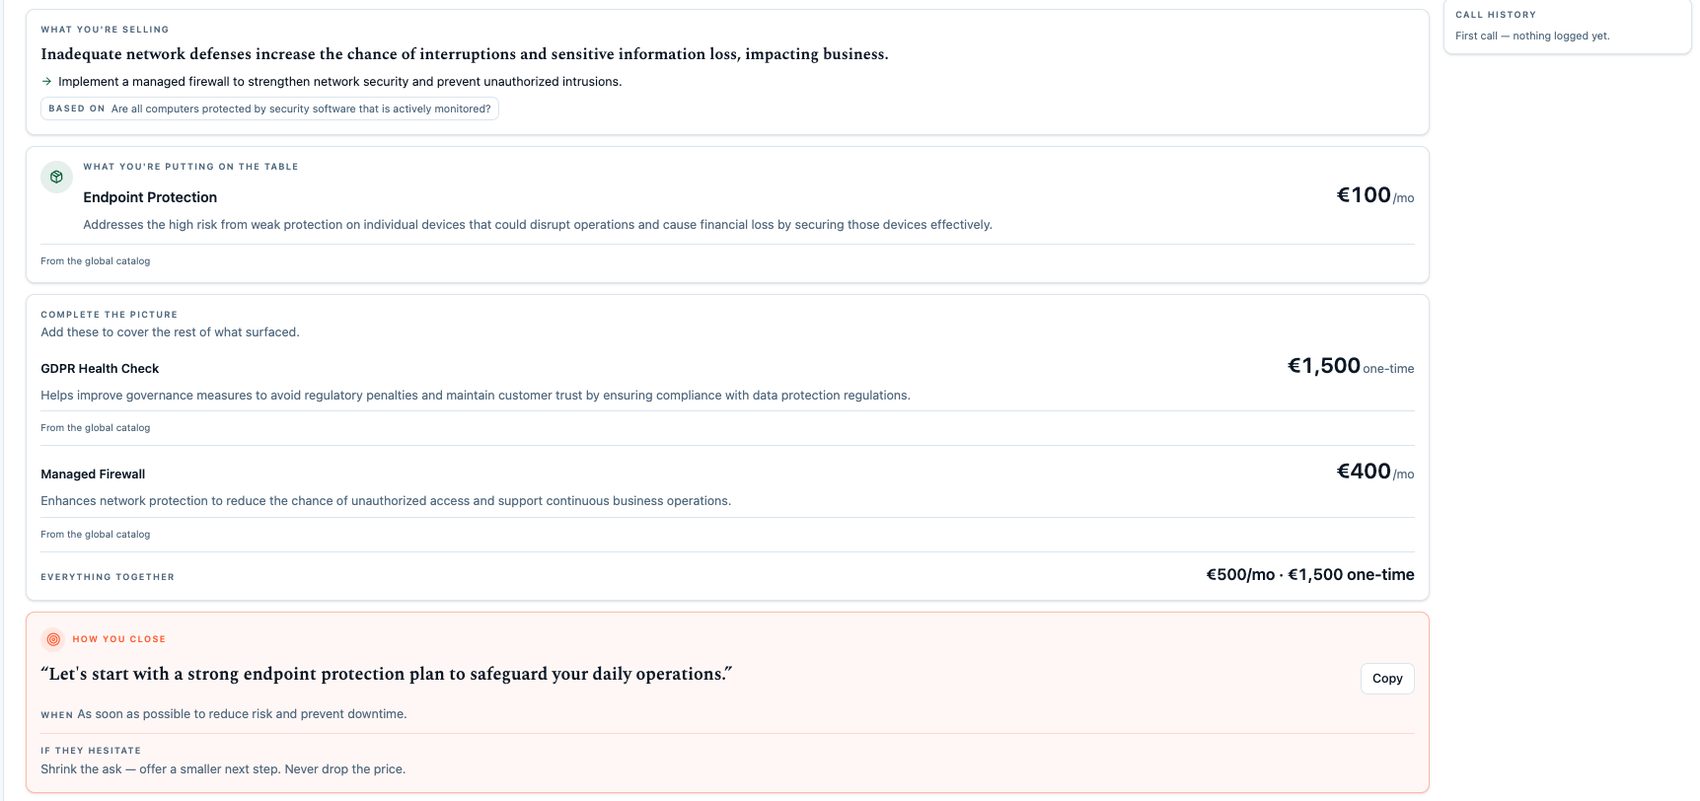Viewport: 1700px width, 801px height.
Task: Select the Managed Firewall item
Action: pos(93,474)
